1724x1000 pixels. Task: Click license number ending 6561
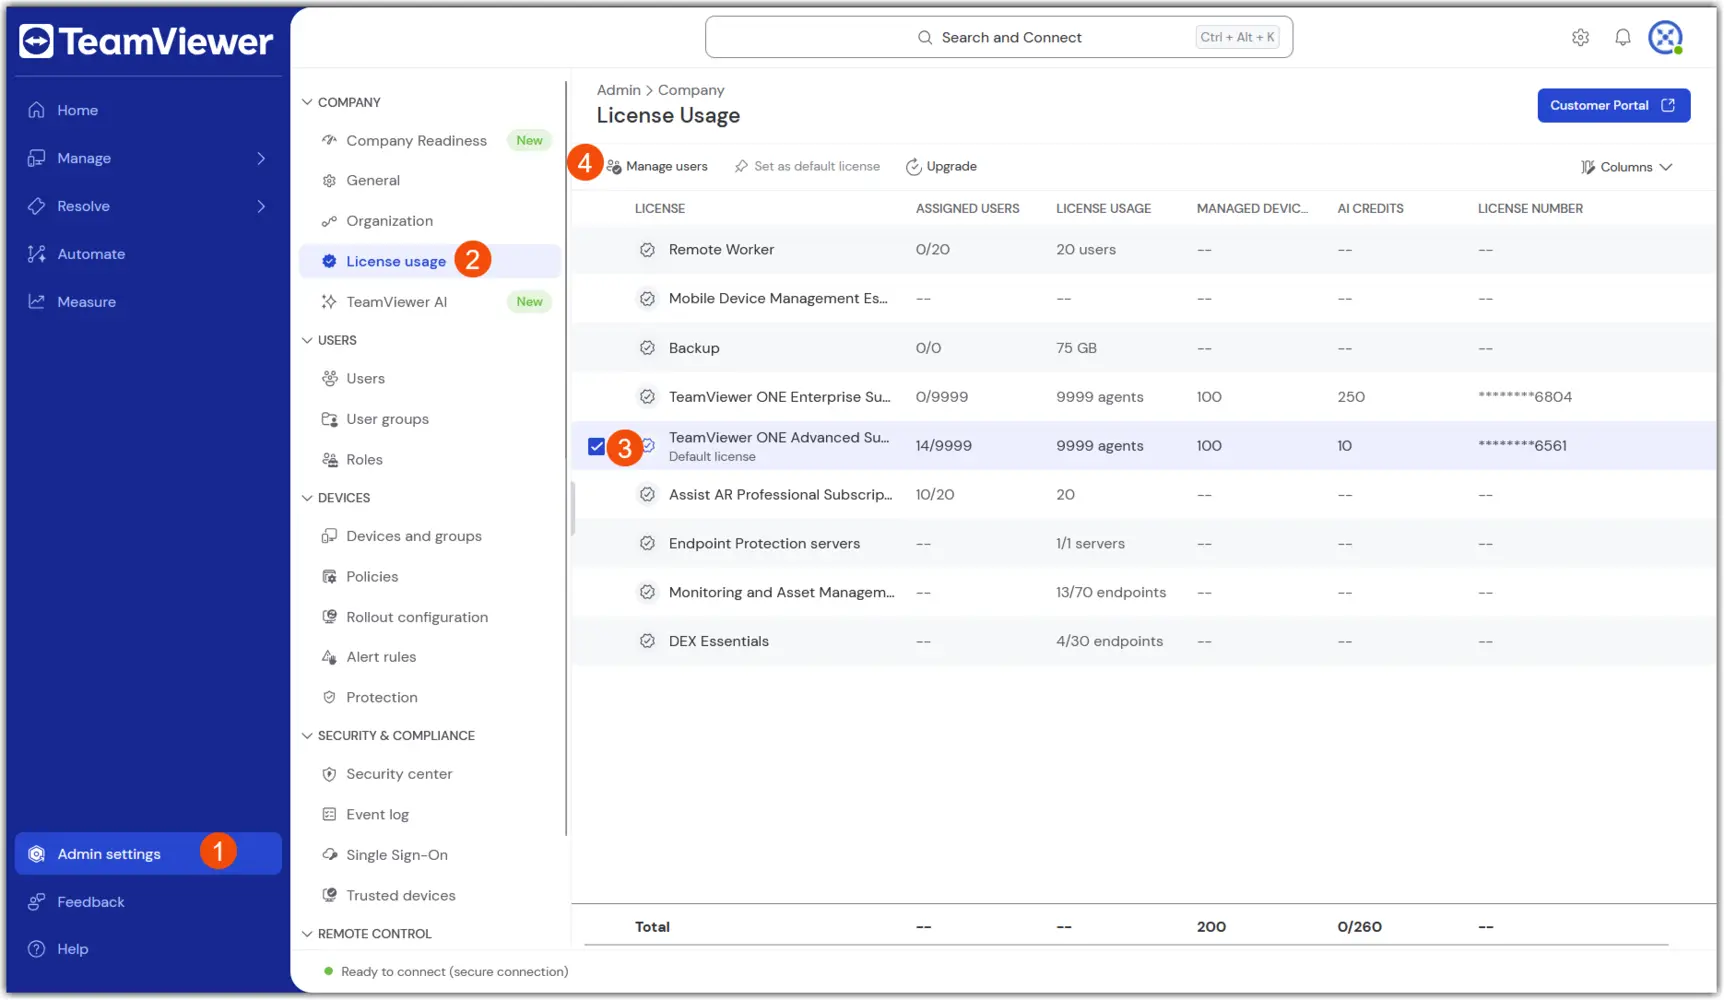tap(1522, 446)
